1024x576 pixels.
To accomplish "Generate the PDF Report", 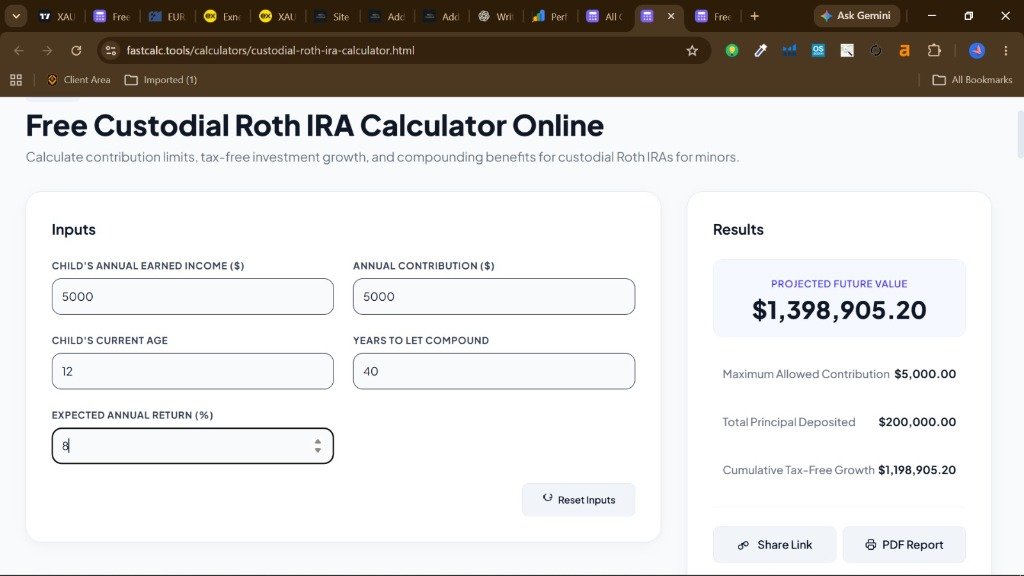I will pos(904,545).
